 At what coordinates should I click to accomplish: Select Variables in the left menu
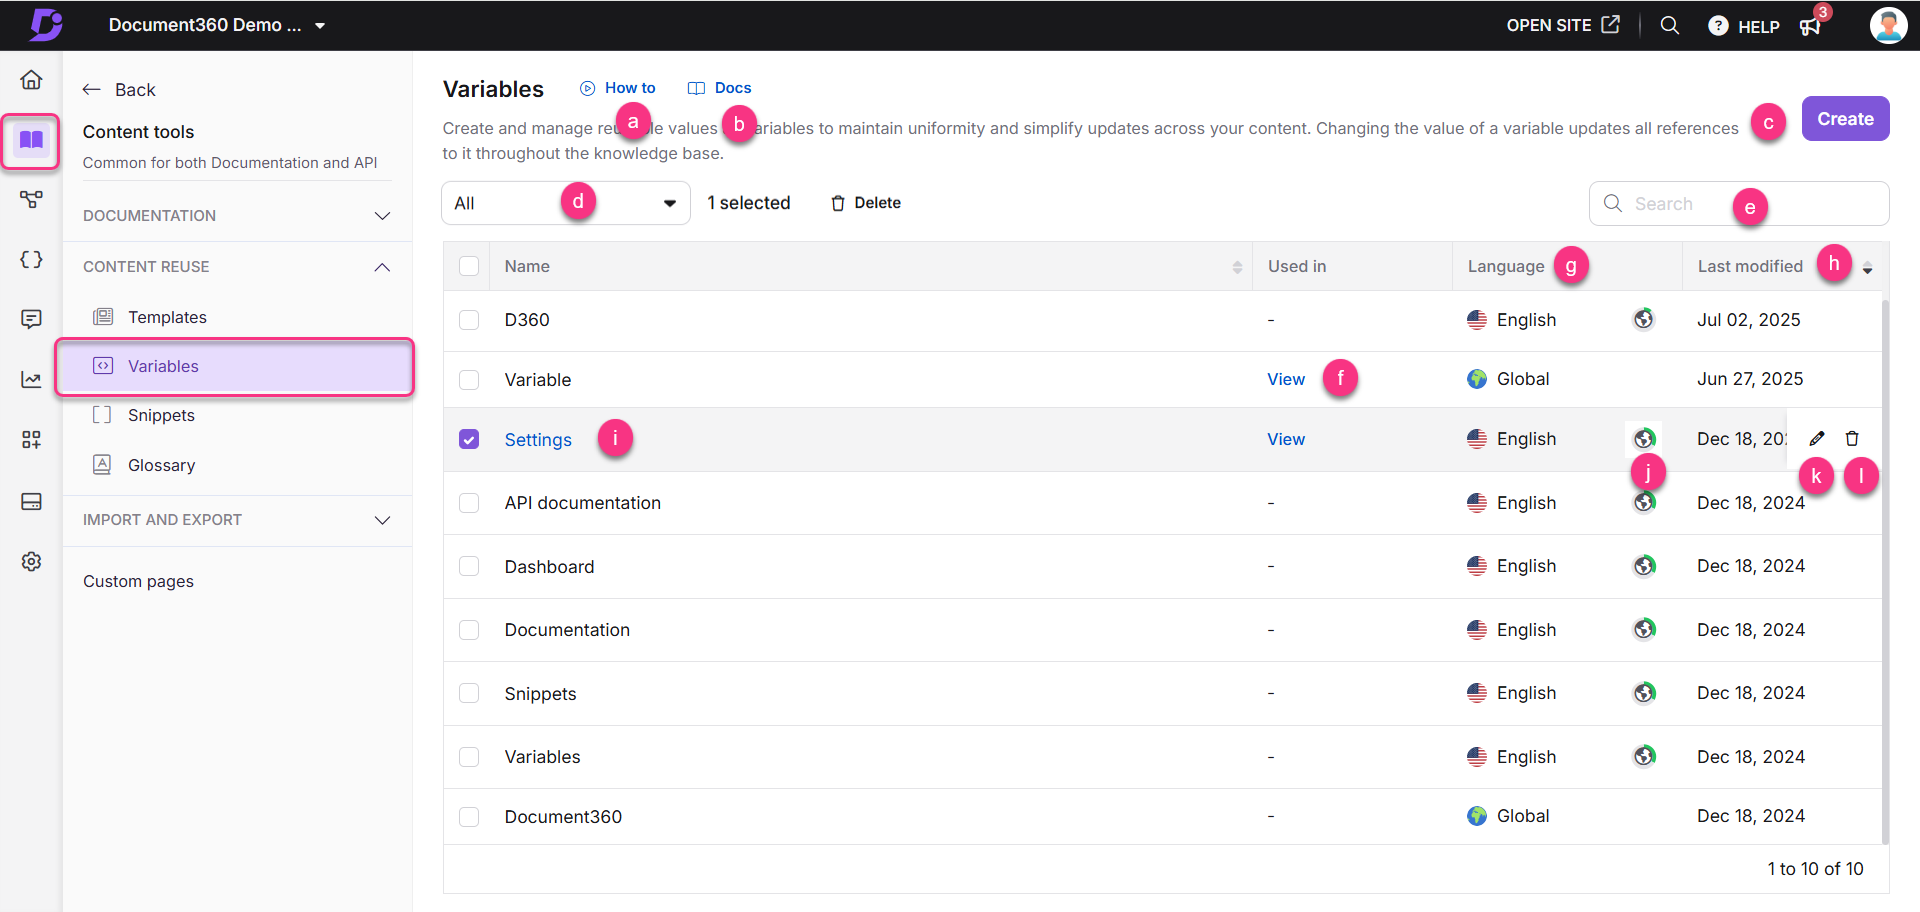235,366
